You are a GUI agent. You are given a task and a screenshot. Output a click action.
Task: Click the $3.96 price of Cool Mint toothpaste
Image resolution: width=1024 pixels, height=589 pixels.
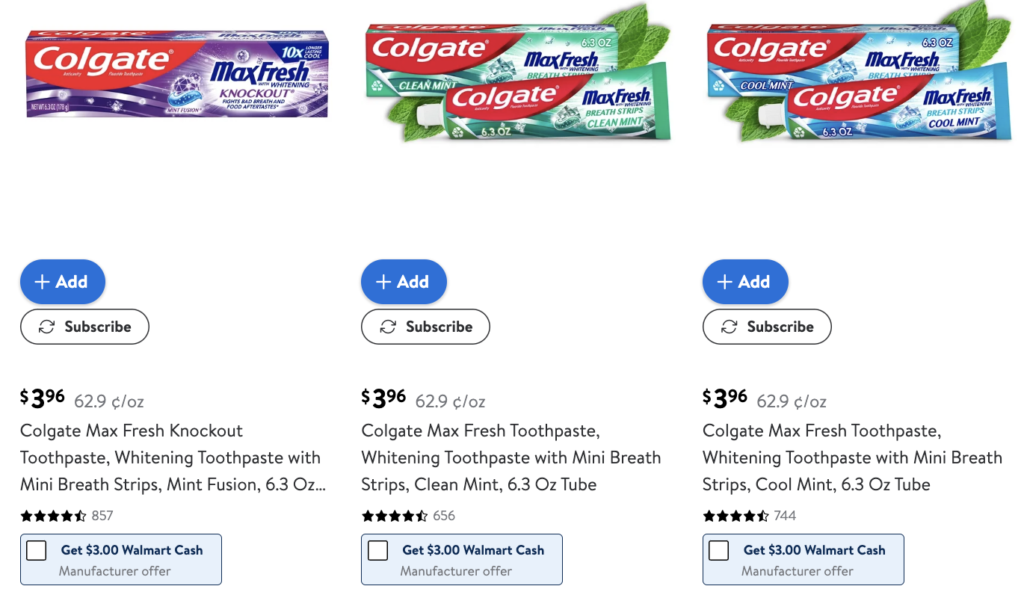tap(726, 399)
